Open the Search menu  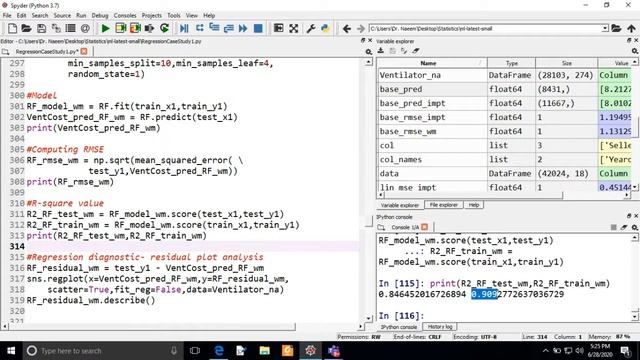40,16
